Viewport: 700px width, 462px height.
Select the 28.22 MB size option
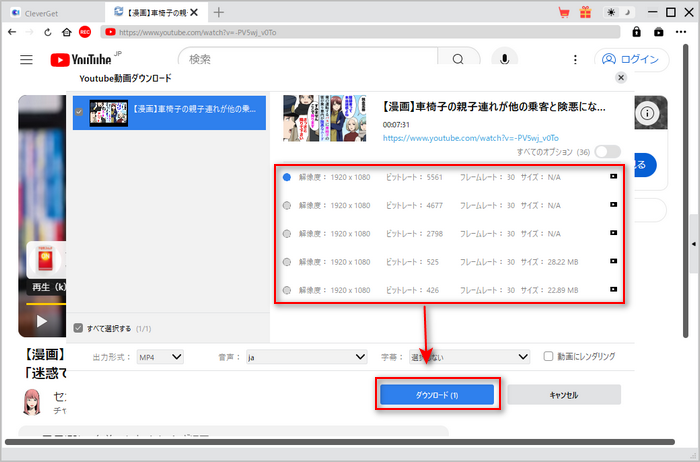pos(288,262)
